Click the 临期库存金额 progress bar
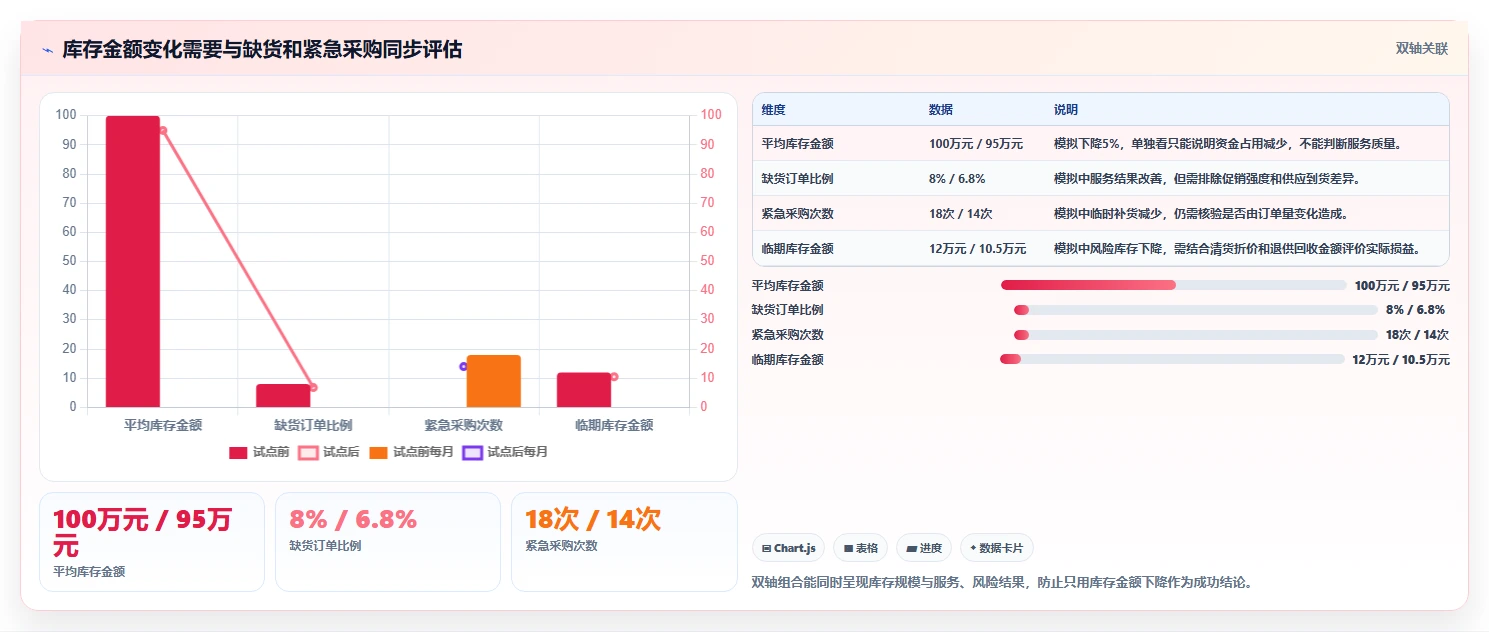This screenshot has width=1489, height=632. pos(1172,359)
